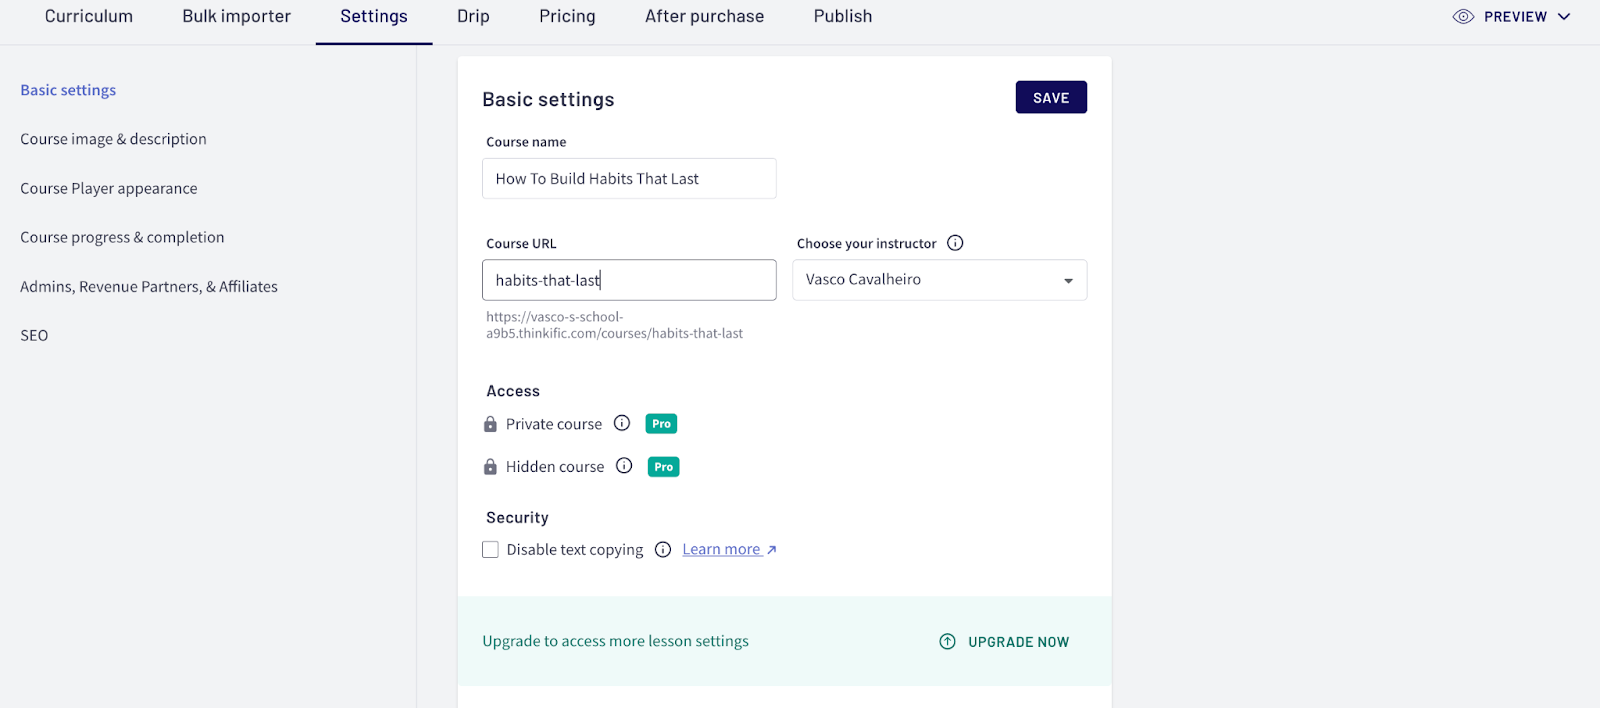Expand the Preview dropdown chevron
The image size is (1600, 708).
coord(1564,17)
